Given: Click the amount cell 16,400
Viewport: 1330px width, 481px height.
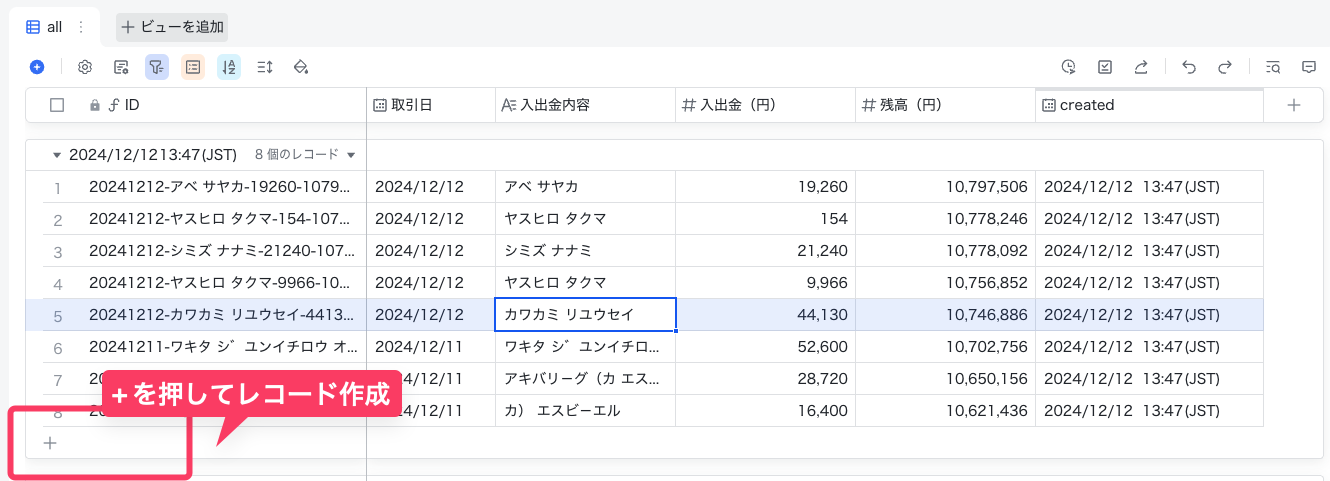Looking at the screenshot, I should 765,411.
